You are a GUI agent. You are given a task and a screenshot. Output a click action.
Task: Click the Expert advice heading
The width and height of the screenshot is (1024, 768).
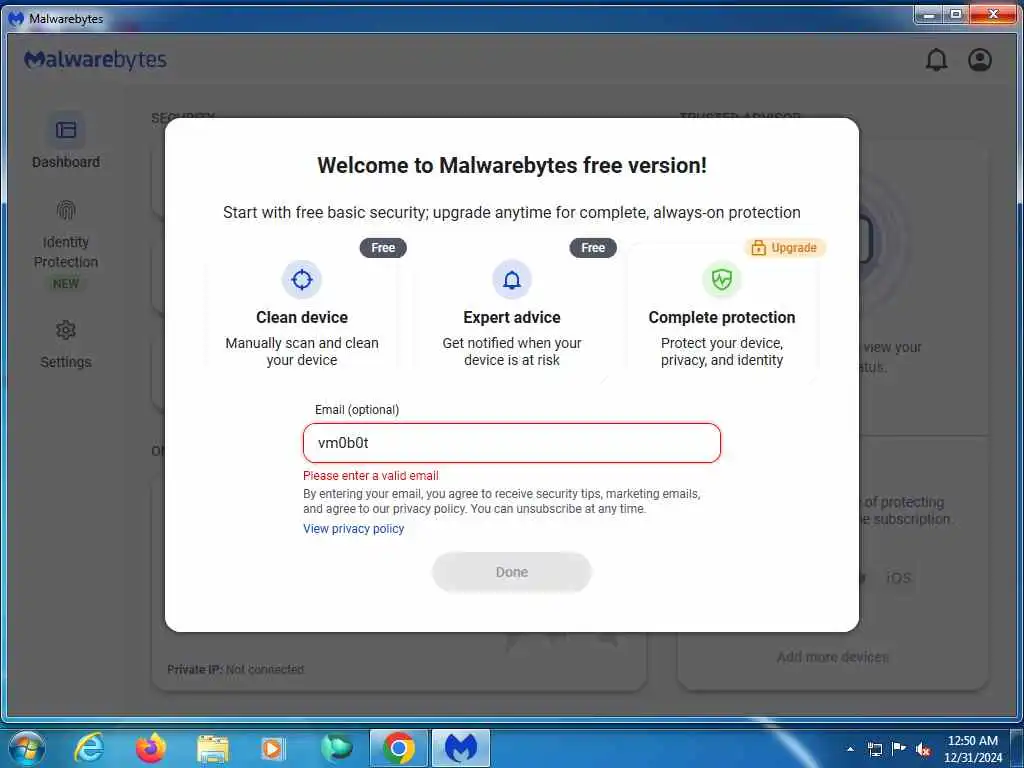pyautogui.click(x=512, y=317)
